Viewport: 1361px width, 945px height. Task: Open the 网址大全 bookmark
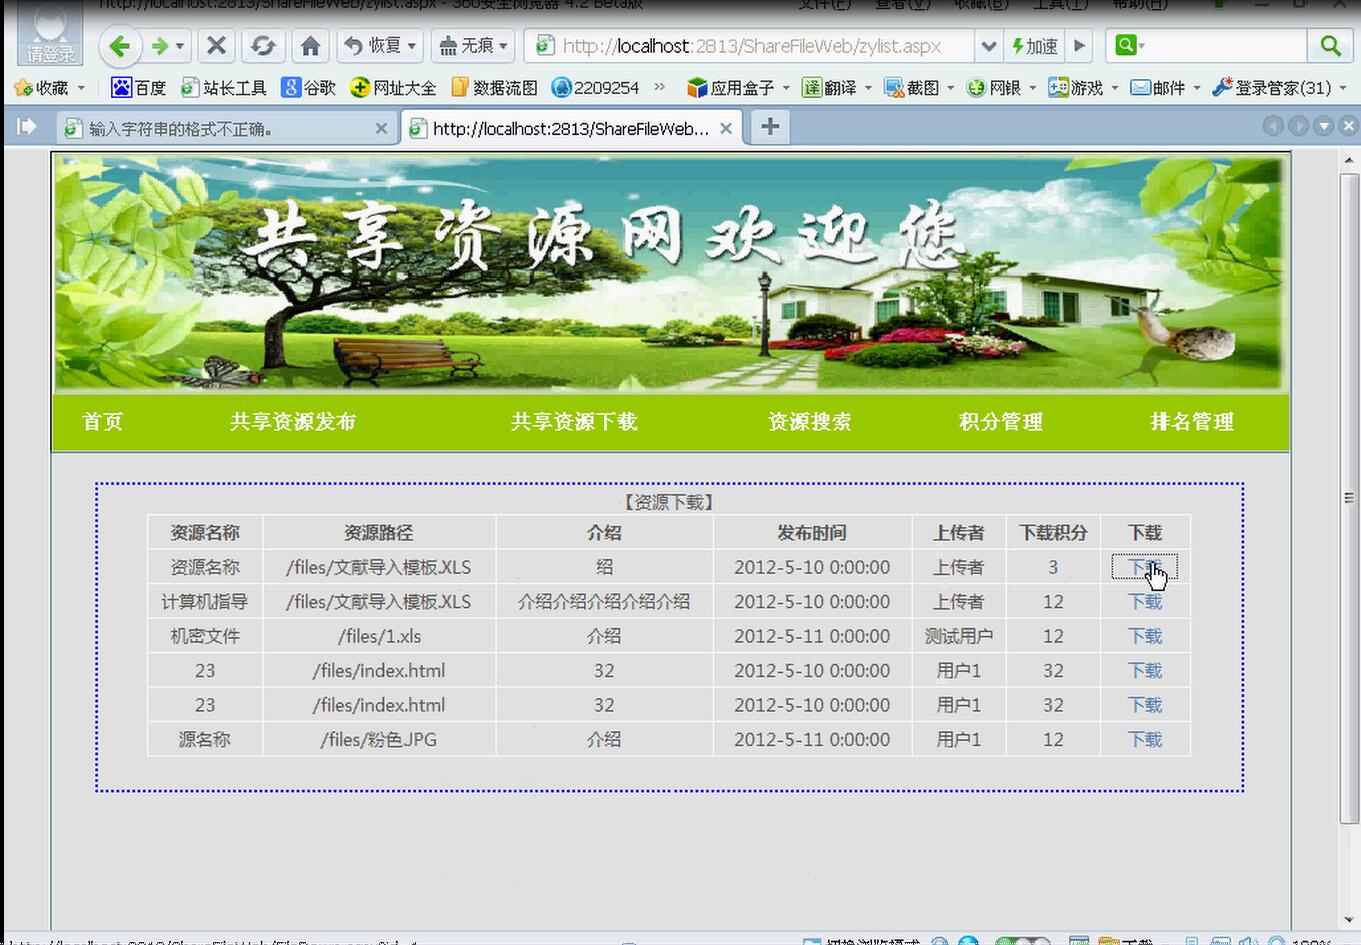coord(394,88)
